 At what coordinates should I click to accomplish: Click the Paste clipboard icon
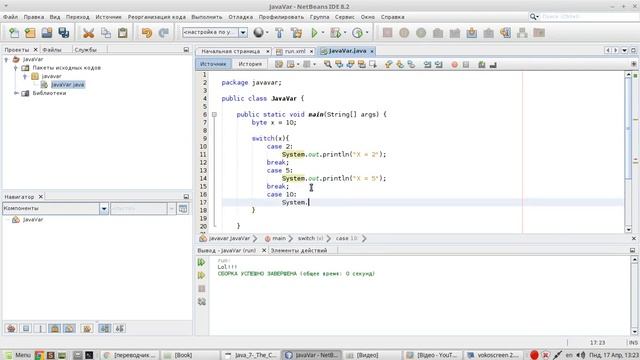[x=122, y=33]
